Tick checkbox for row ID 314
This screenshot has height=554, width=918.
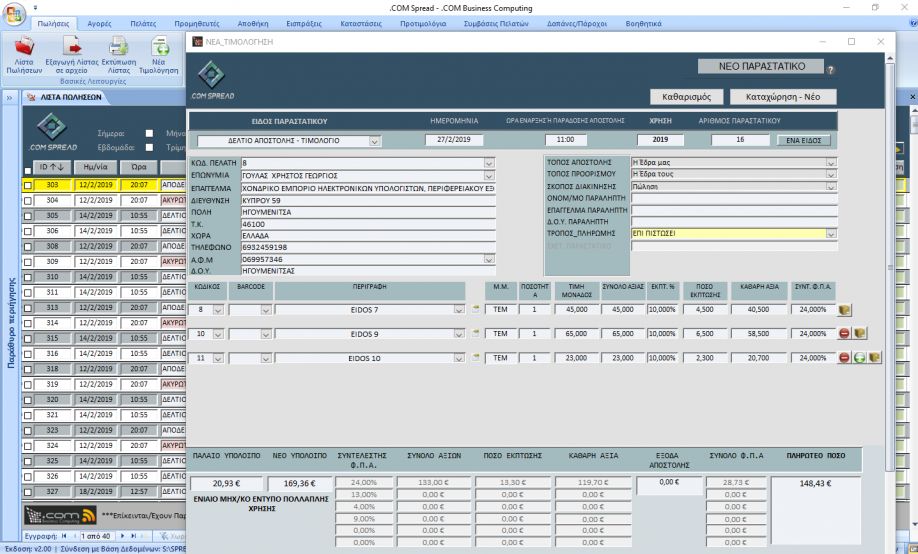point(28,323)
